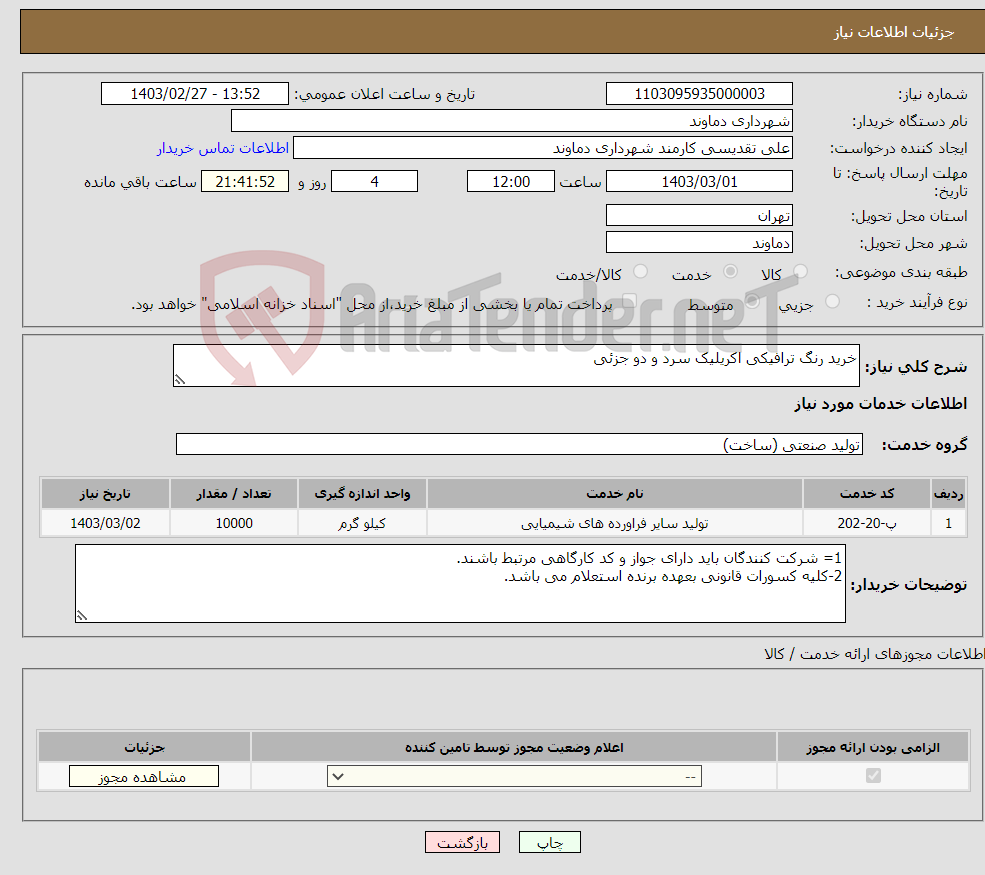985x875 pixels.
Task: Click the general description text area
Action: click(516, 366)
